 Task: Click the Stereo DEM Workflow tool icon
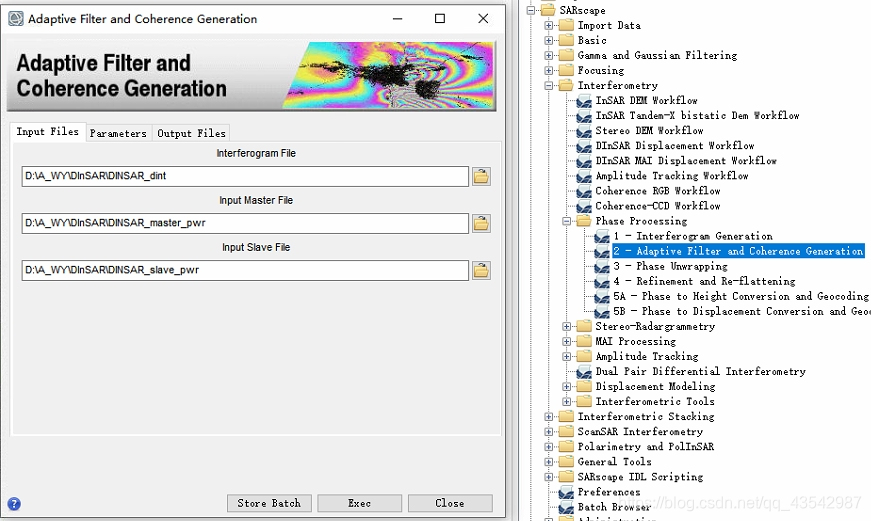(x=584, y=131)
